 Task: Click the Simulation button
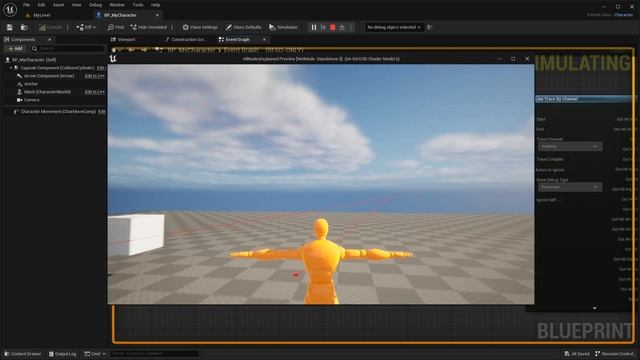pyautogui.click(x=283, y=27)
